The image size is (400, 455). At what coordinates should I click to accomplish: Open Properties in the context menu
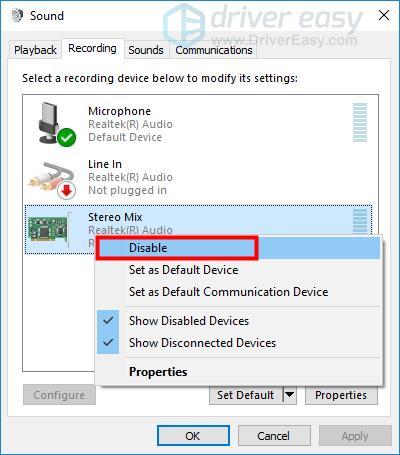tap(158, 372)
